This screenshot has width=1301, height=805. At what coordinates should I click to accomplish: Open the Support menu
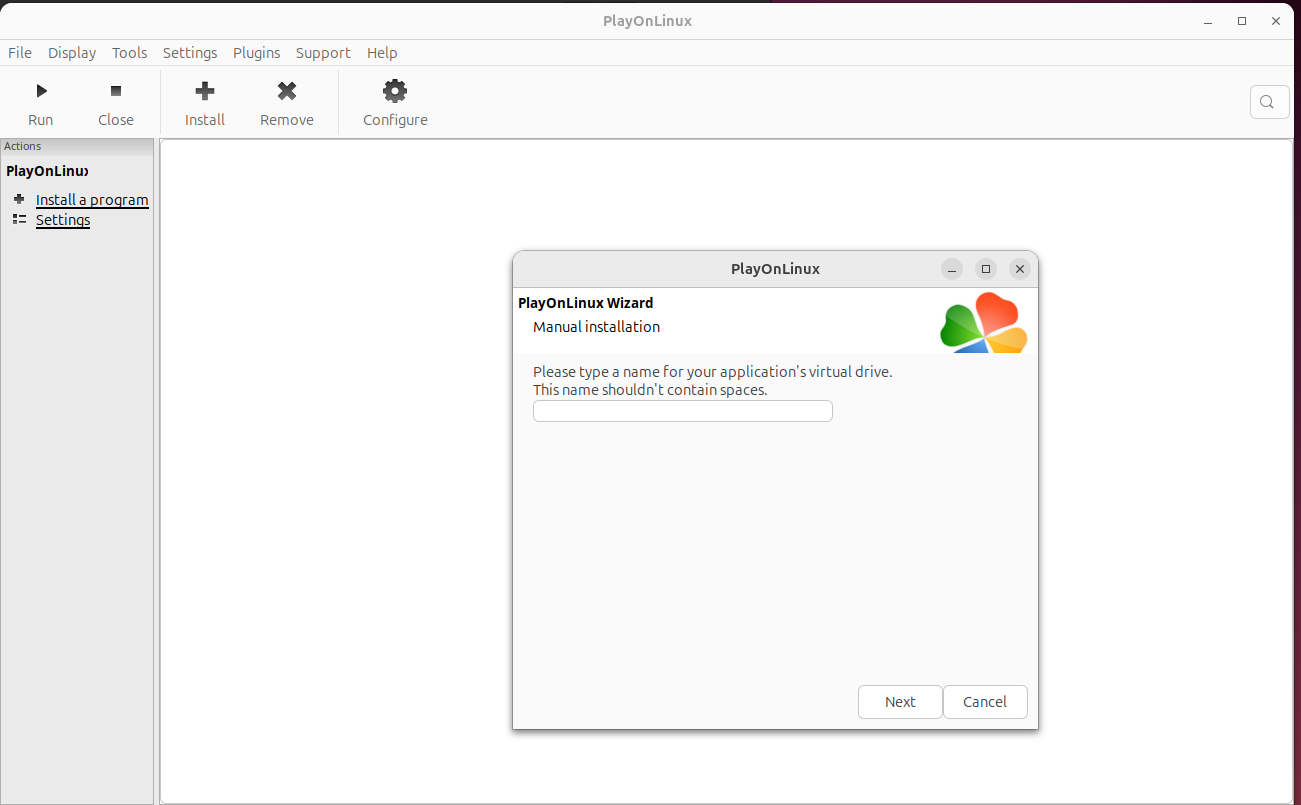coord(323,53)
